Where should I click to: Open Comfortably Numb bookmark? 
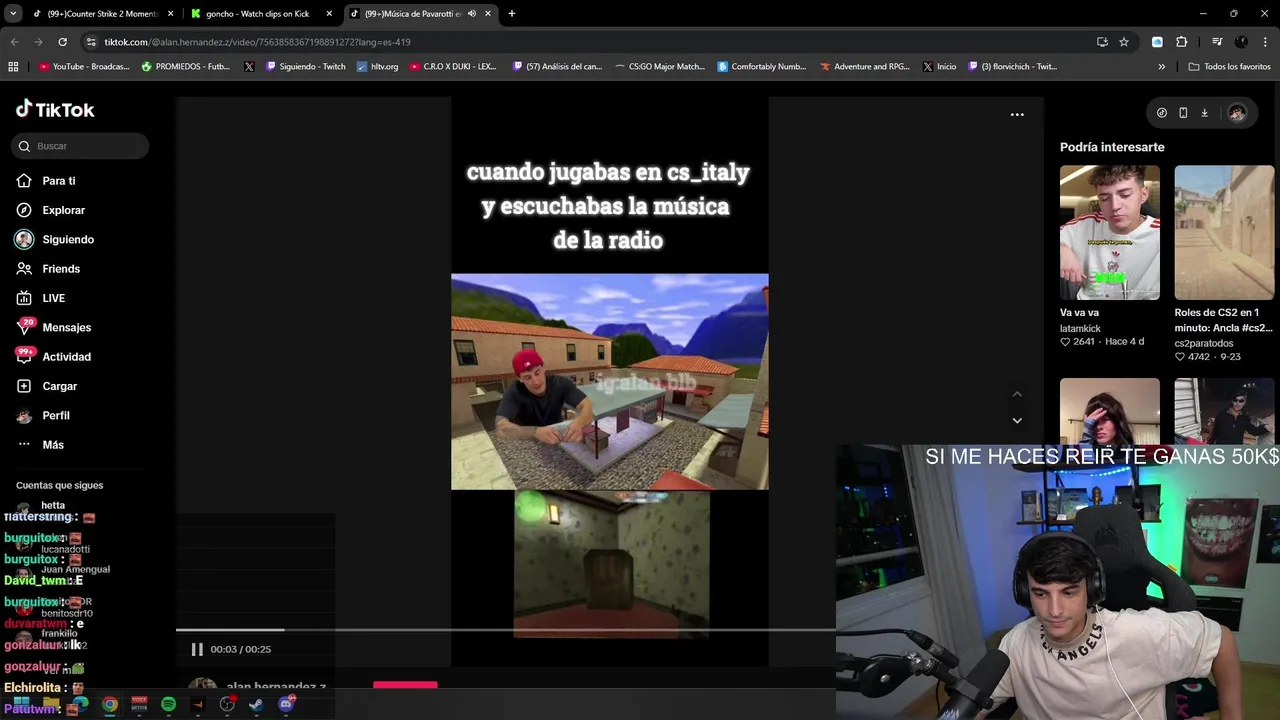pyautogui.click(x=762, y=67)
